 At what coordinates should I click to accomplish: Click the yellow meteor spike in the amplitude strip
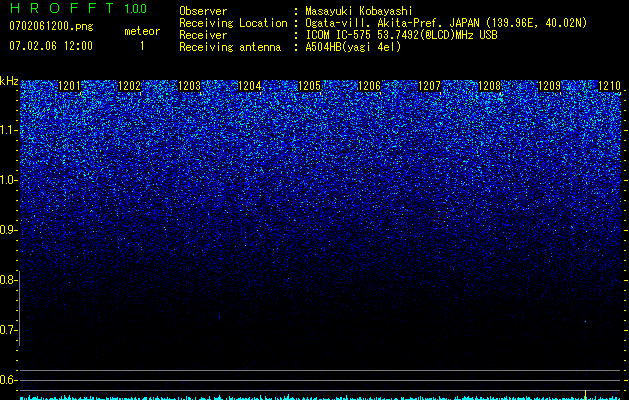(x=586, y=395)
